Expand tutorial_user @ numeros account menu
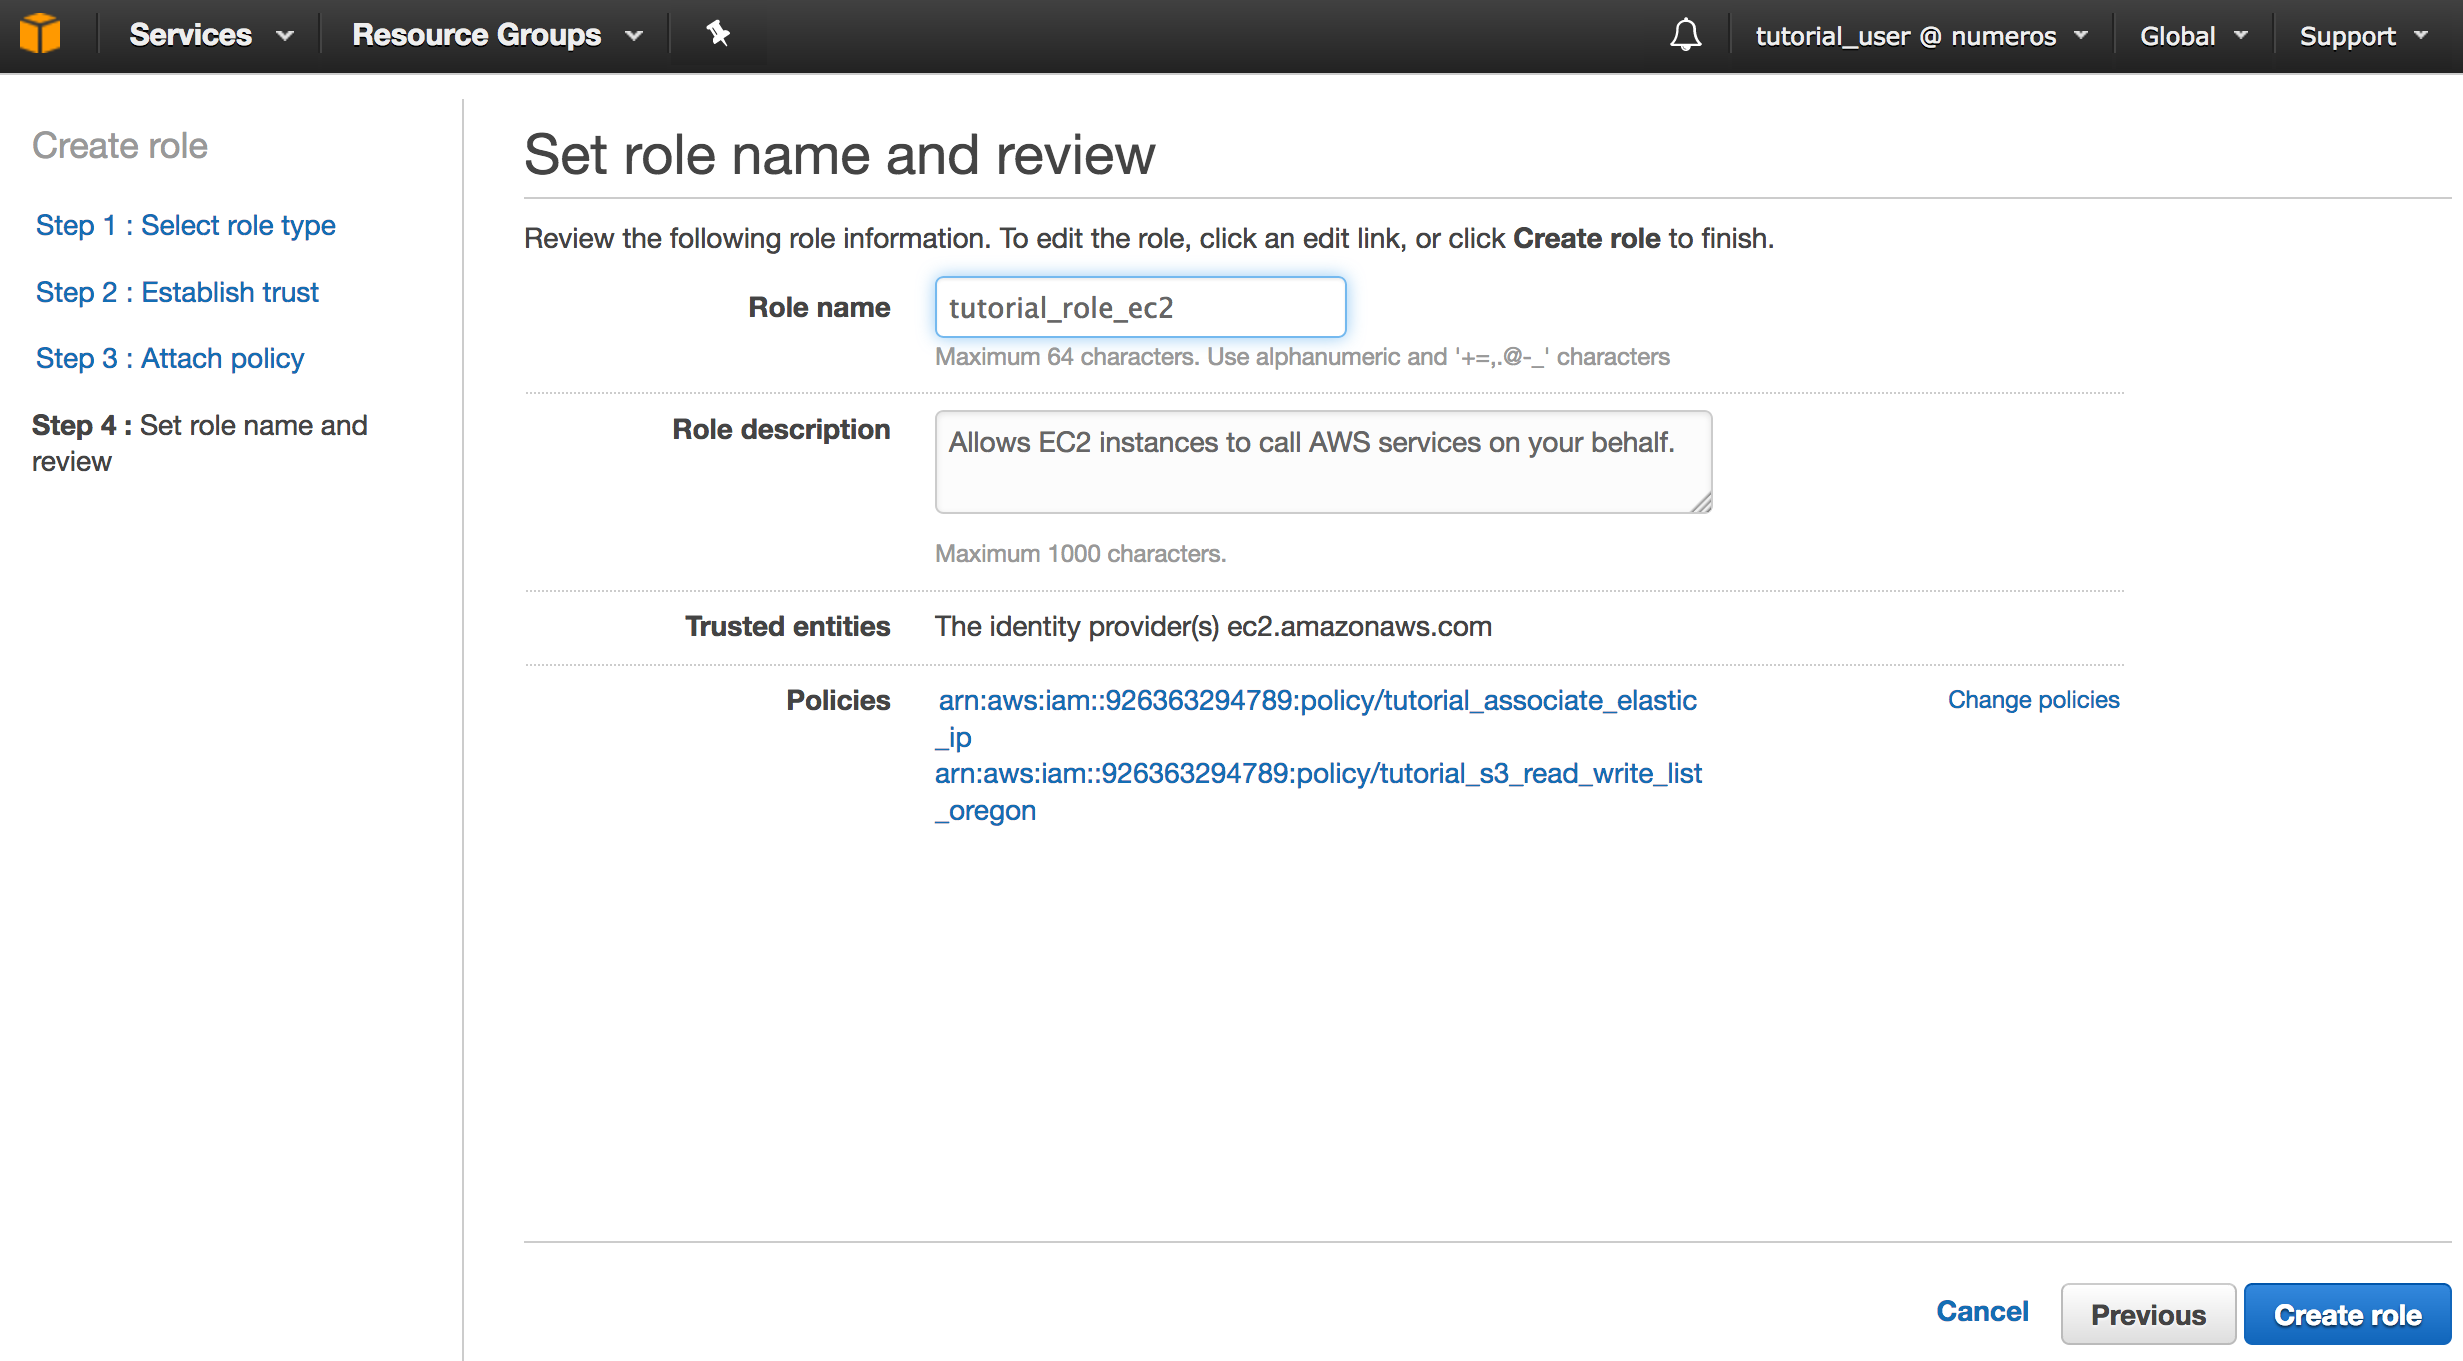The width and height of the screenshot is (2463, 1361). (1920, 36)
